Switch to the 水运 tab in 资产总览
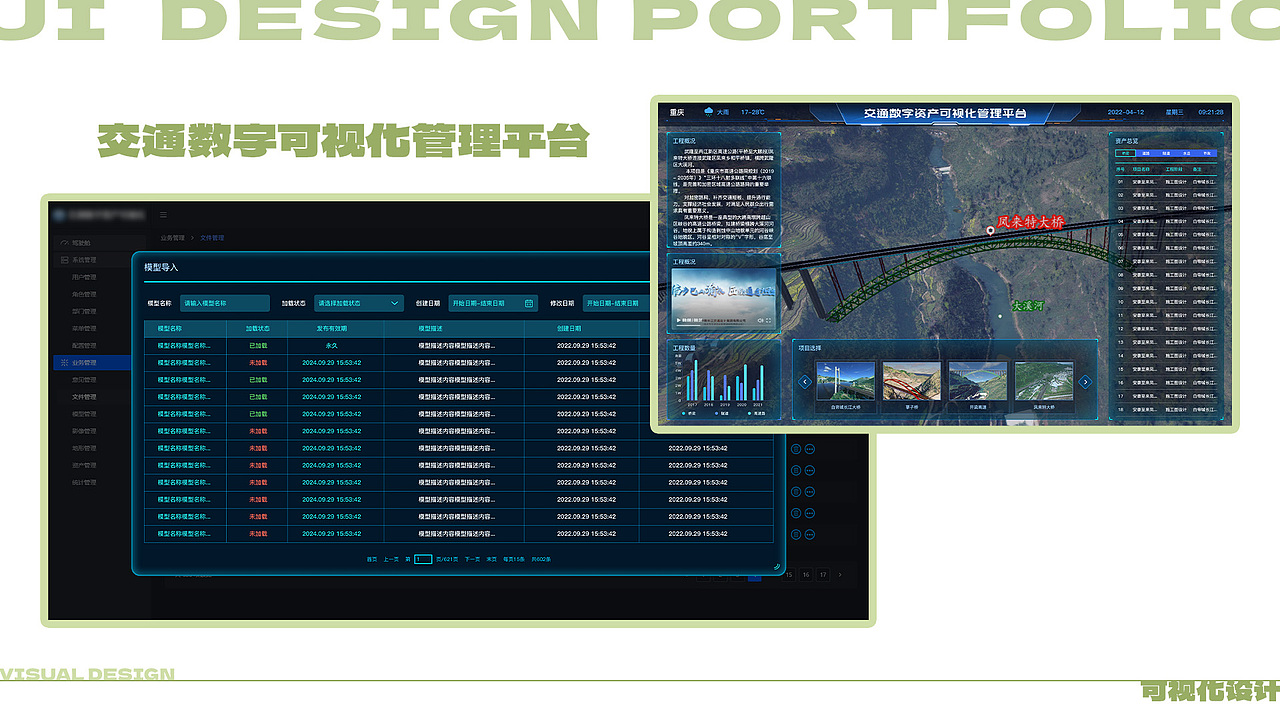Screen dimensions: 1280x720 tap(1187, 154)
